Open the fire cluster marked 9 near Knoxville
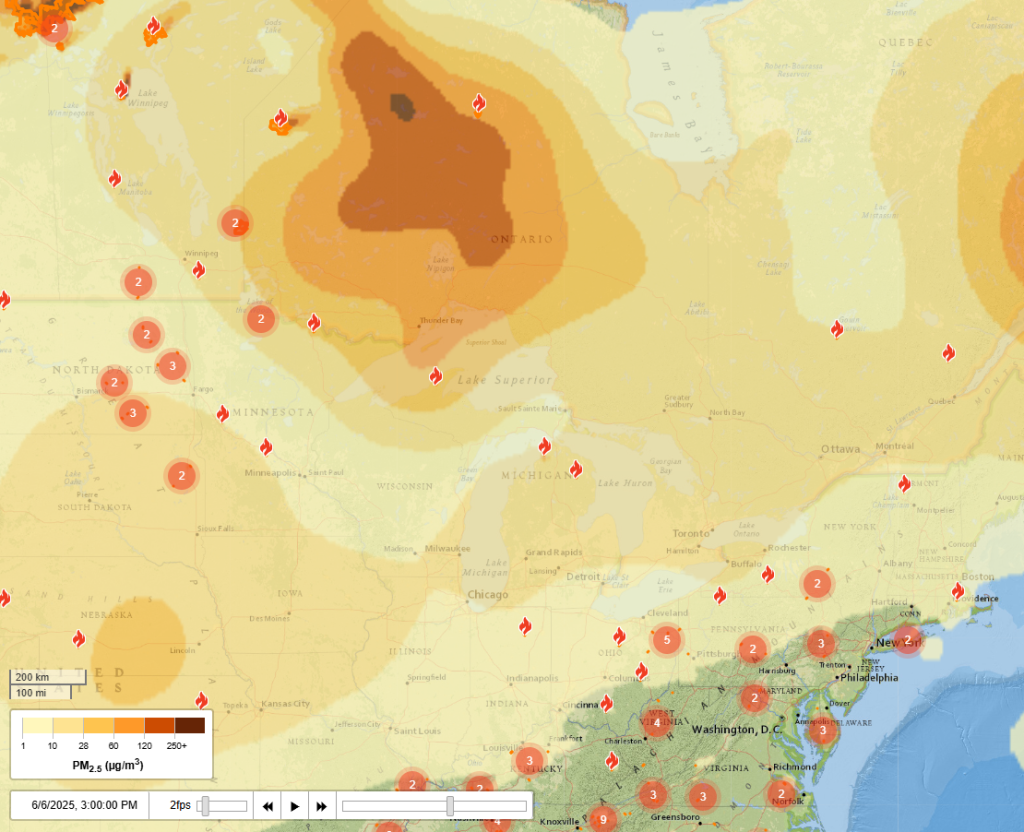1024x832 pixels. click(602, 819)
